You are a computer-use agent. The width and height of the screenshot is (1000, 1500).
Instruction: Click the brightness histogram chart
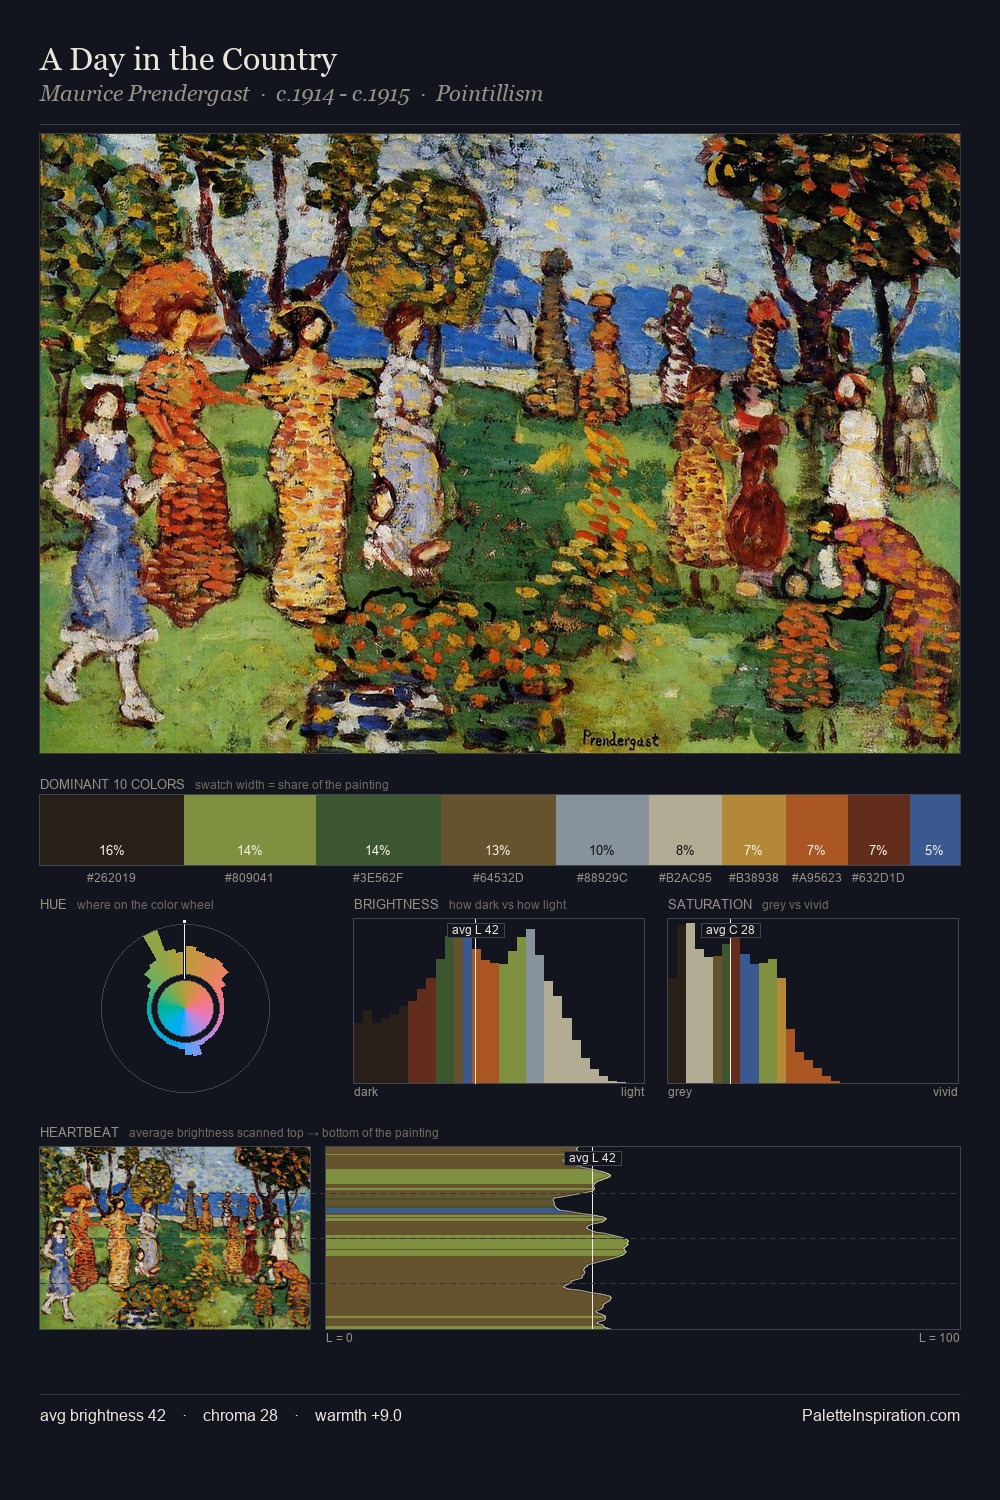click(499, 1001)
